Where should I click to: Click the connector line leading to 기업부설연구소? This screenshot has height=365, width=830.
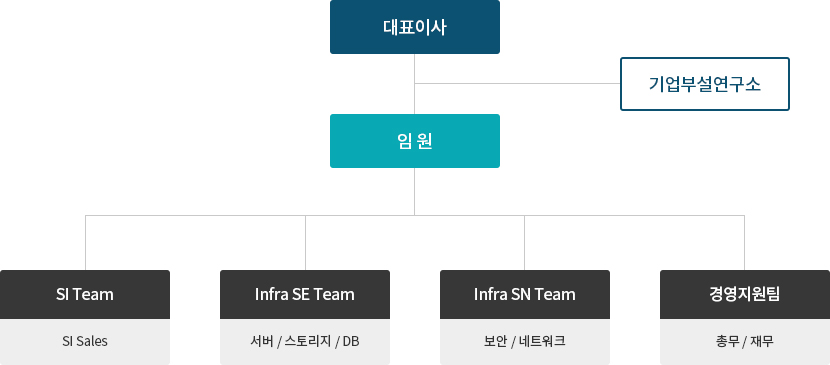click(x=517, y=84)
